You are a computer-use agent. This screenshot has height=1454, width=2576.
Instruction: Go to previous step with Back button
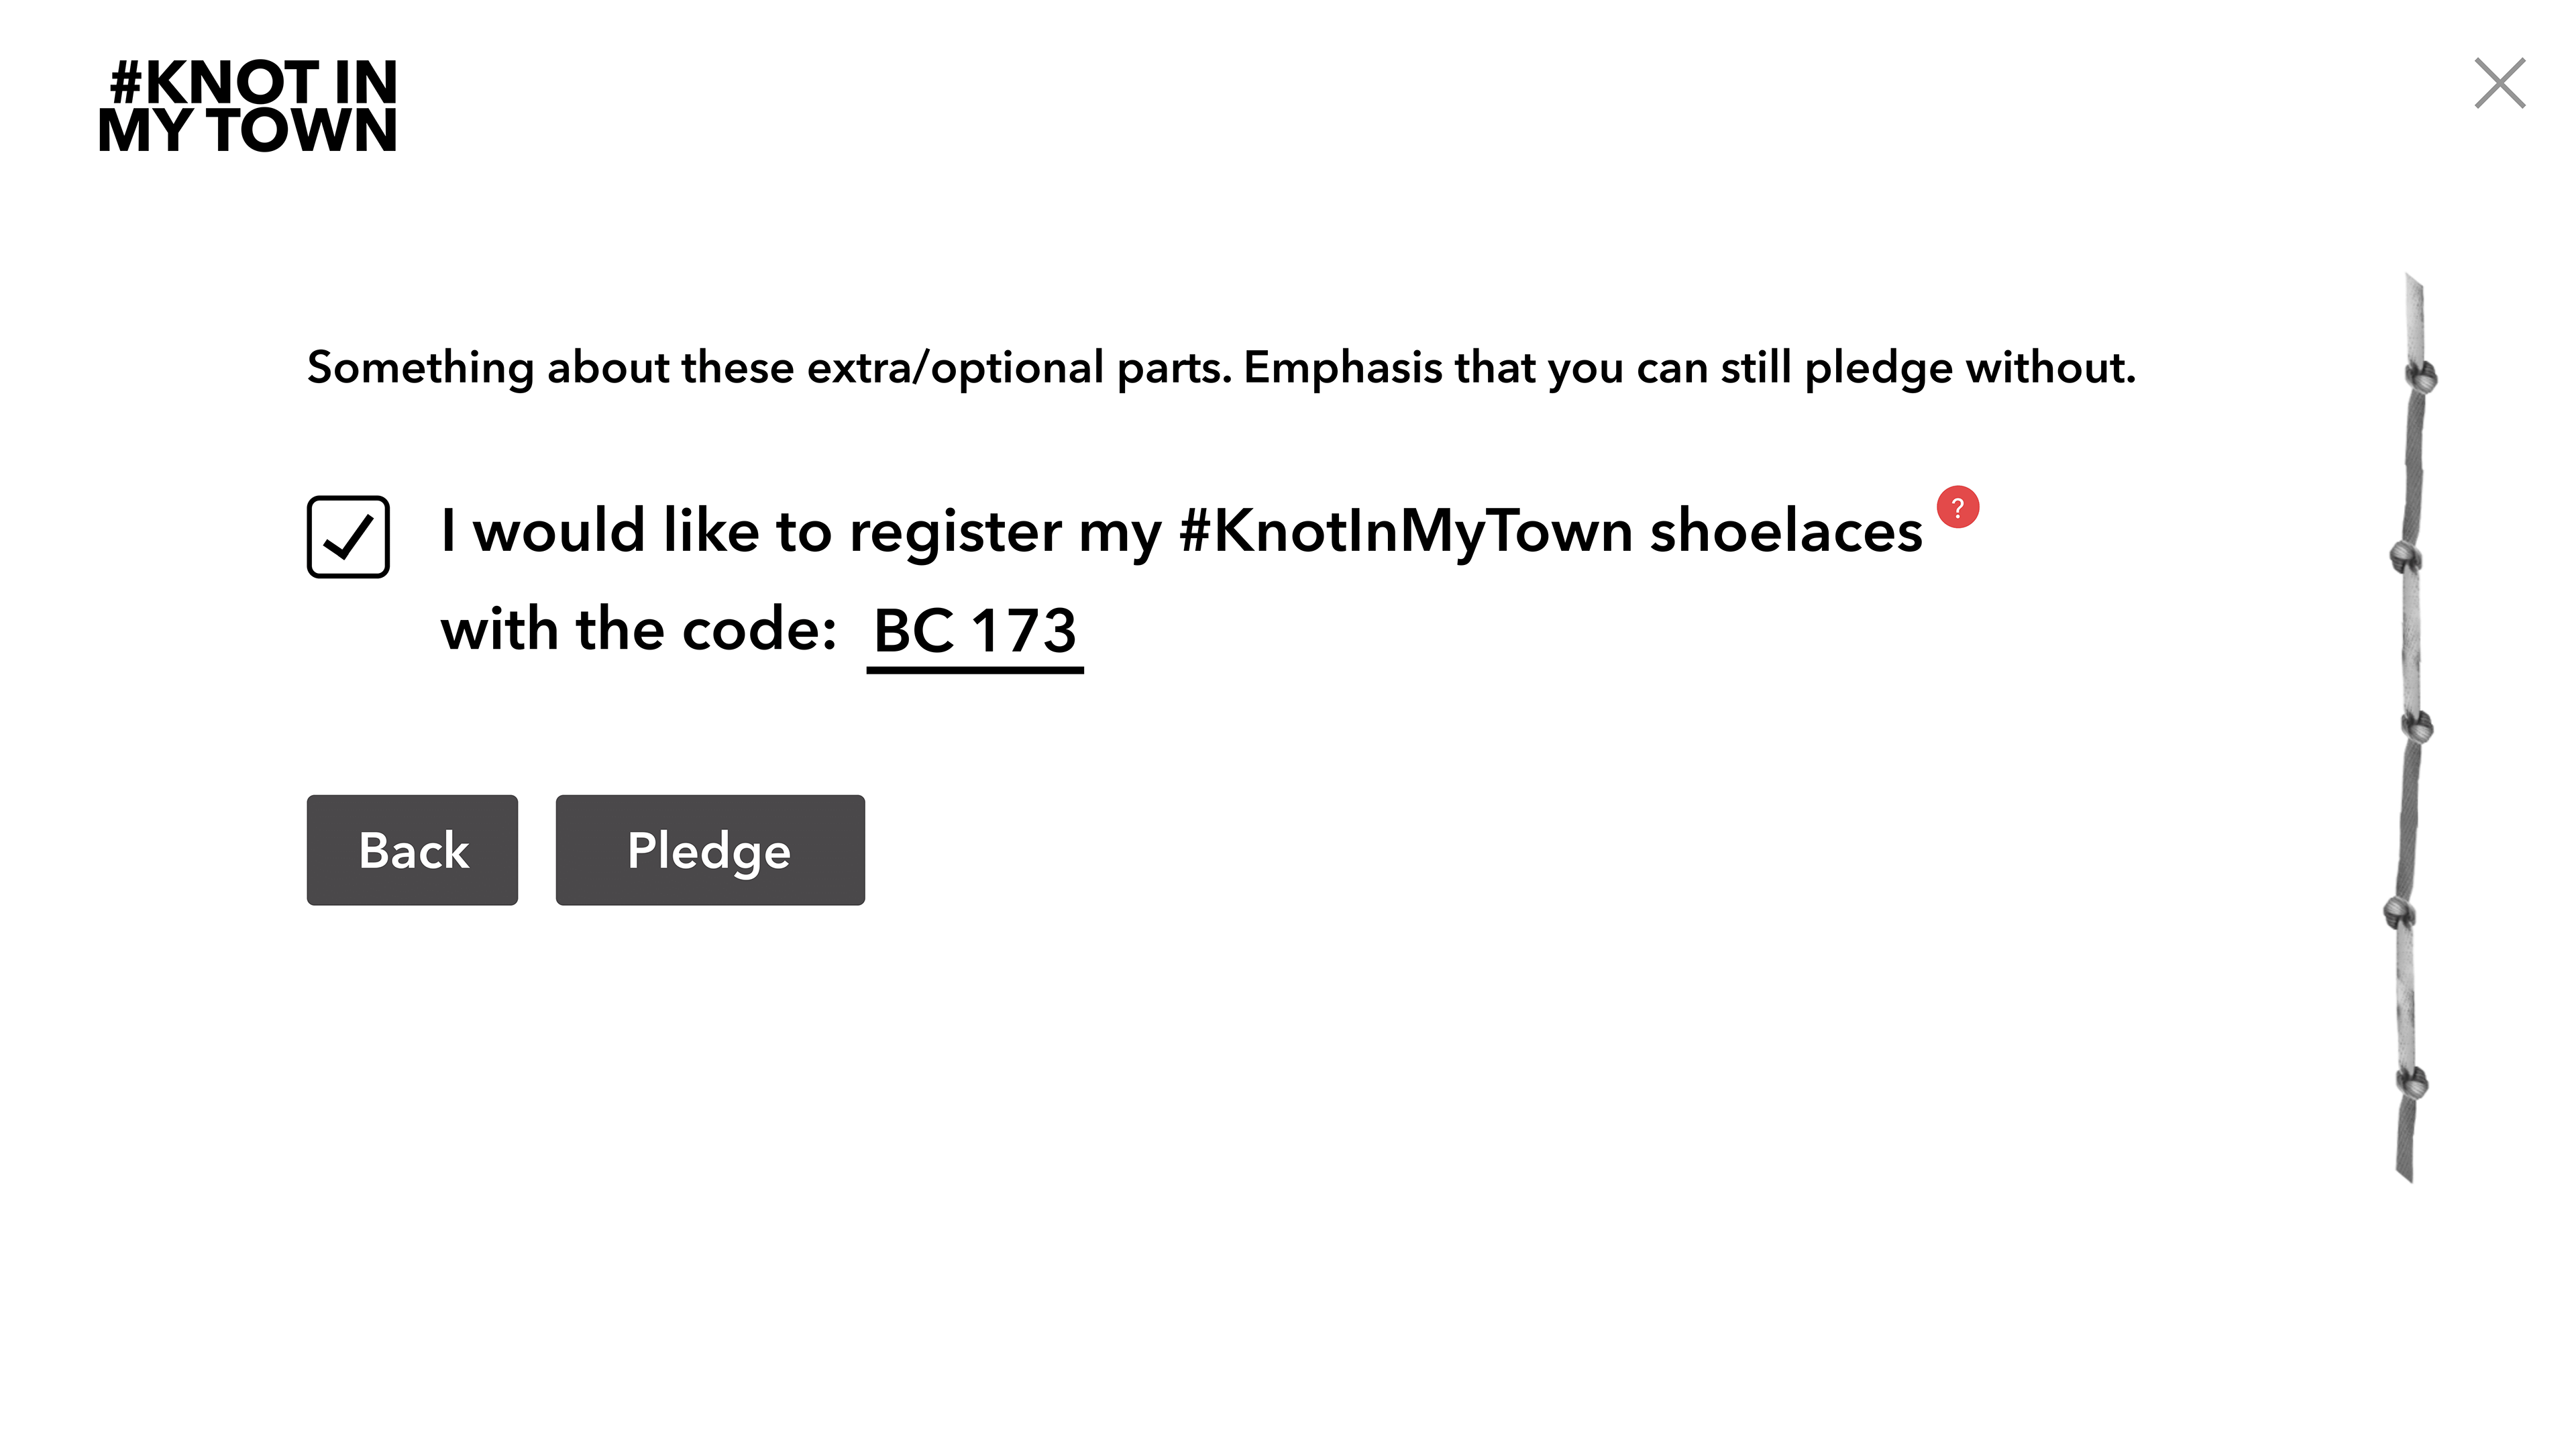pyautogui.click(x=412, y=850)
